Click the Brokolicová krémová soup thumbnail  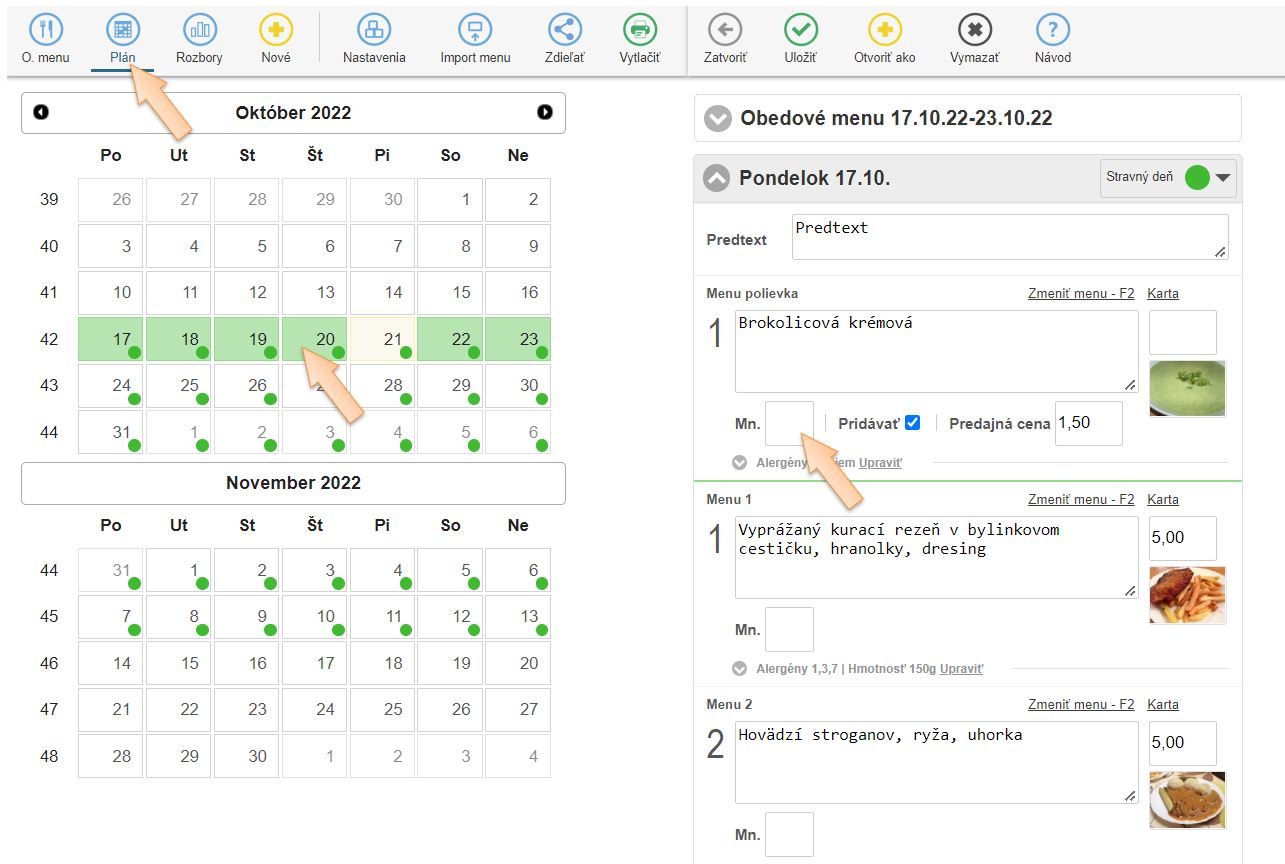1187,389
